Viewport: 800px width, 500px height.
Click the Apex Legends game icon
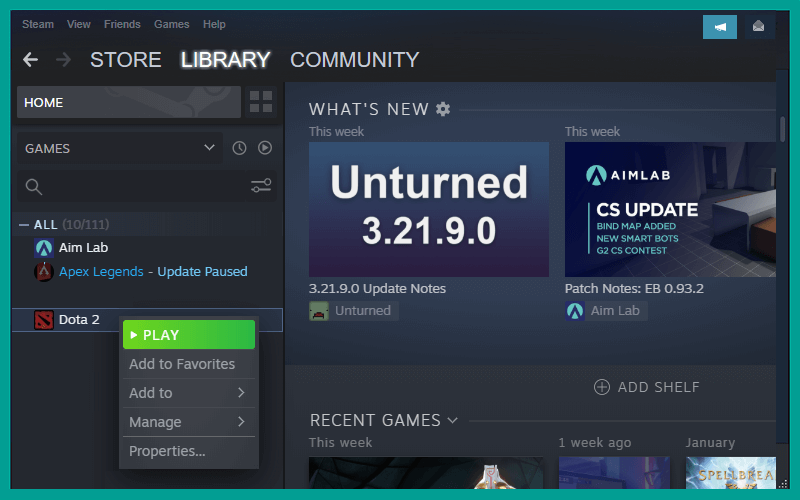44,272
